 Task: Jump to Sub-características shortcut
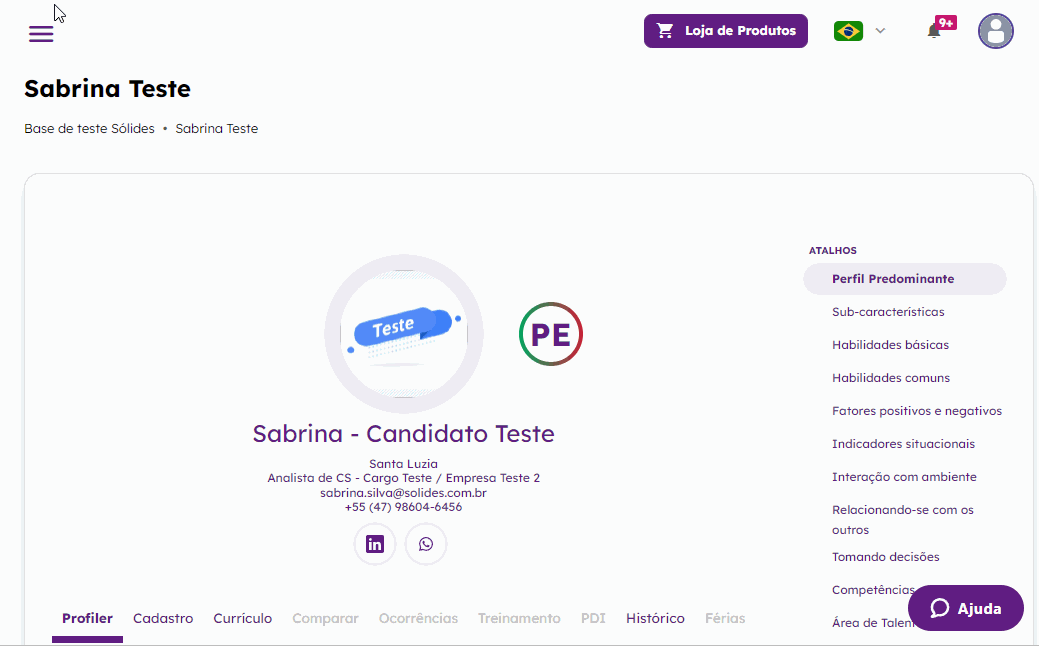coord(888,312)
